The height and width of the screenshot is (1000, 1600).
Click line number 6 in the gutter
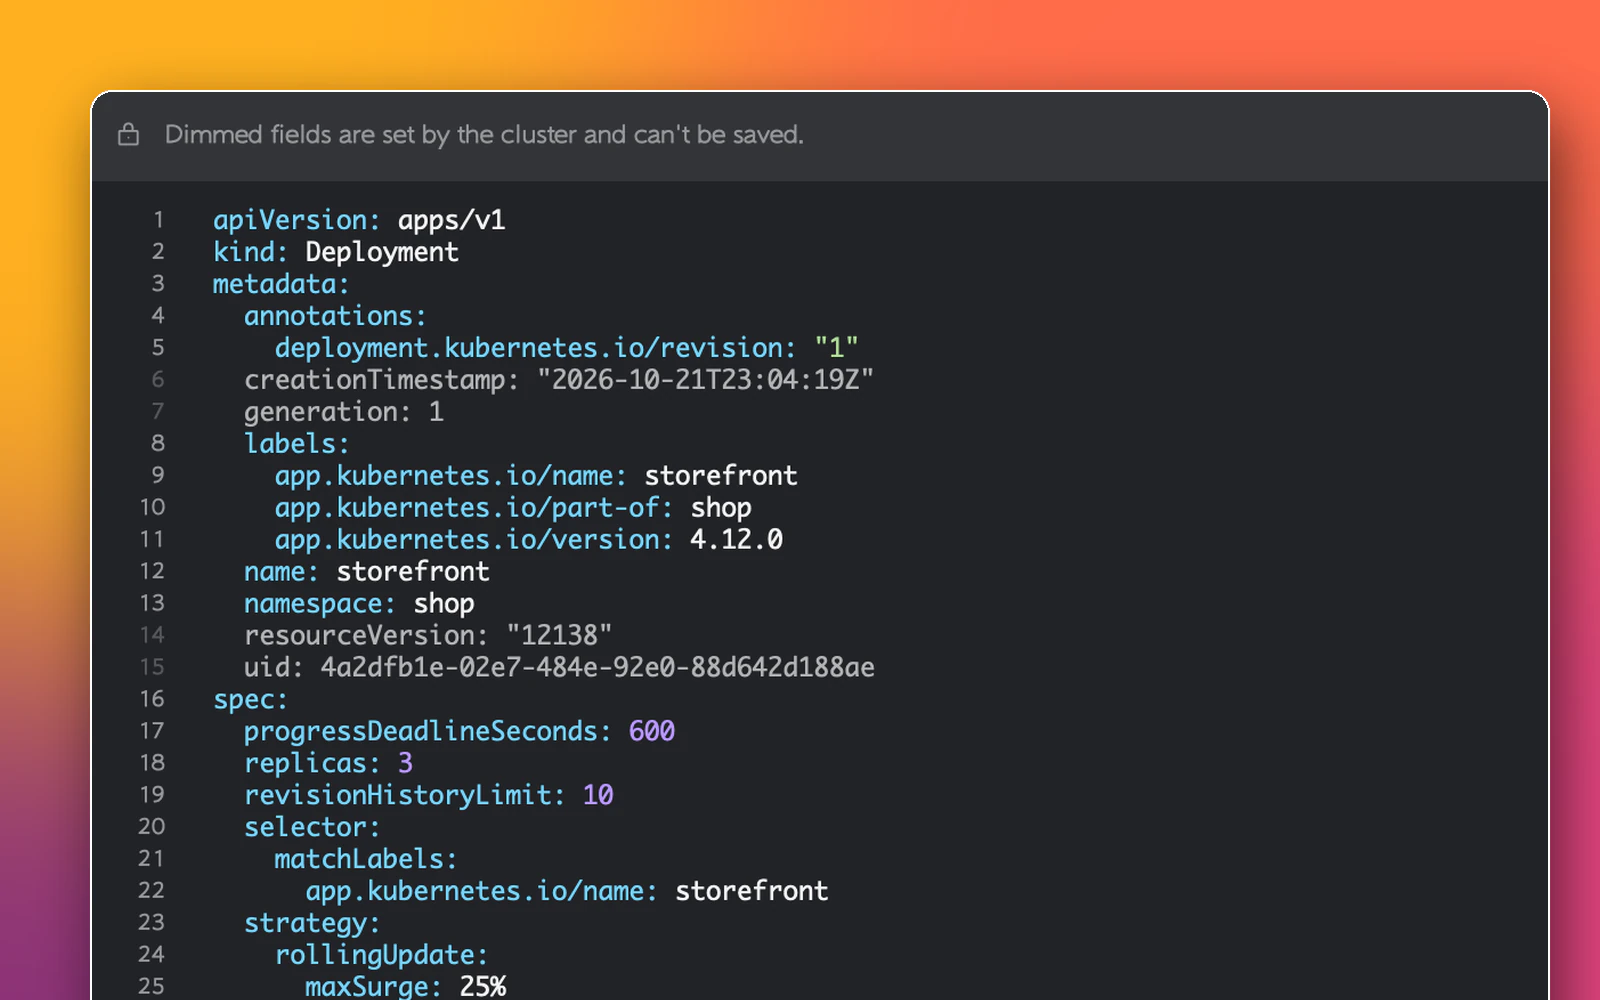click(x=158, y=380)
